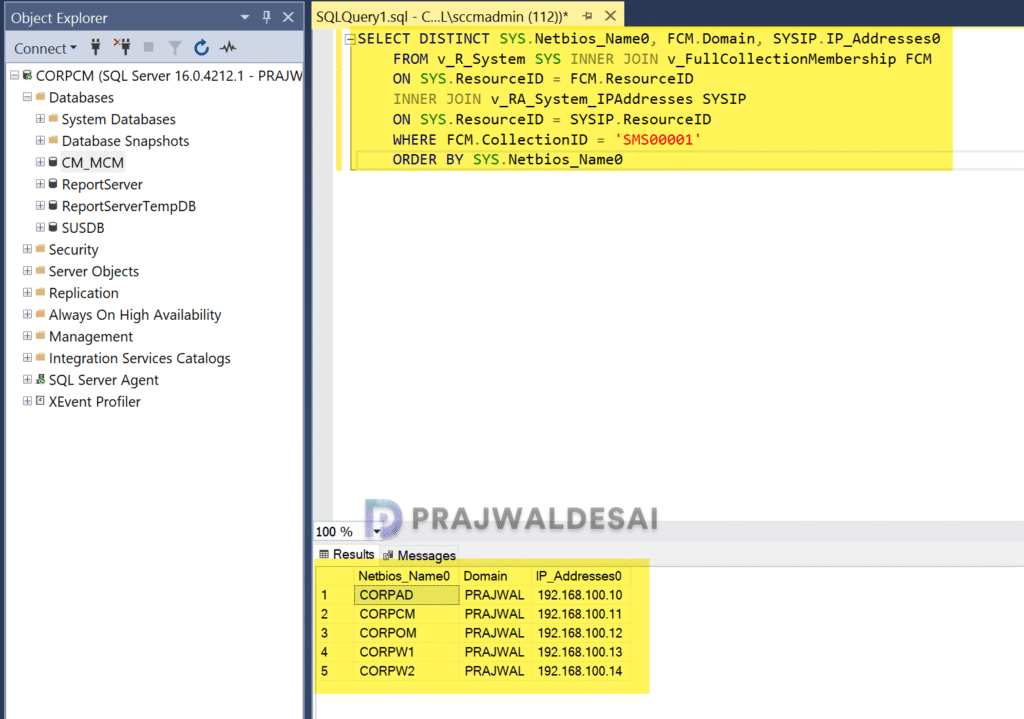The height and width of the screenshot is (719, 1024).
Task: Expand the ReportServerTempDB database node
Action: (x=40, y=206)
